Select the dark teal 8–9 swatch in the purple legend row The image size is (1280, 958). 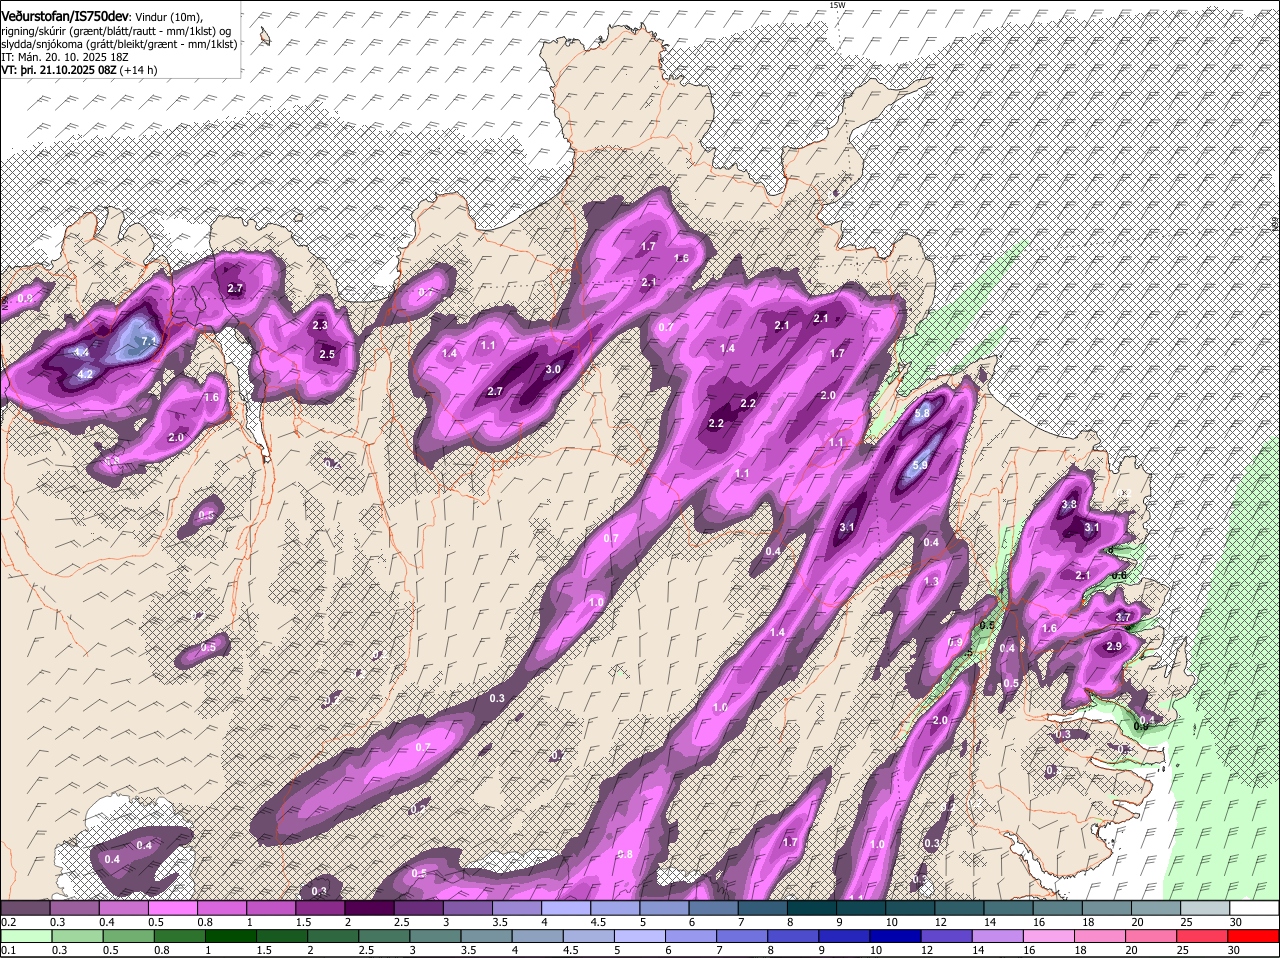812,908
